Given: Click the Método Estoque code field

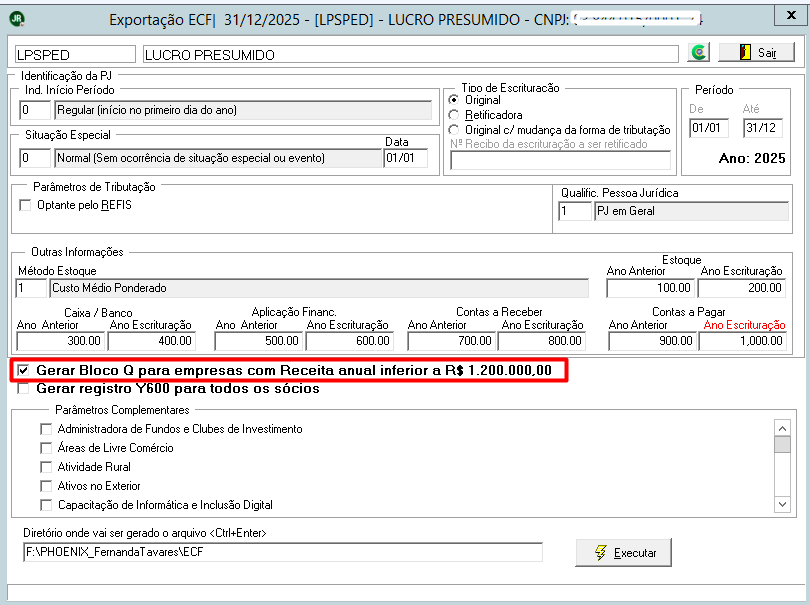Looking at the screenshot, I should (31, 288).
